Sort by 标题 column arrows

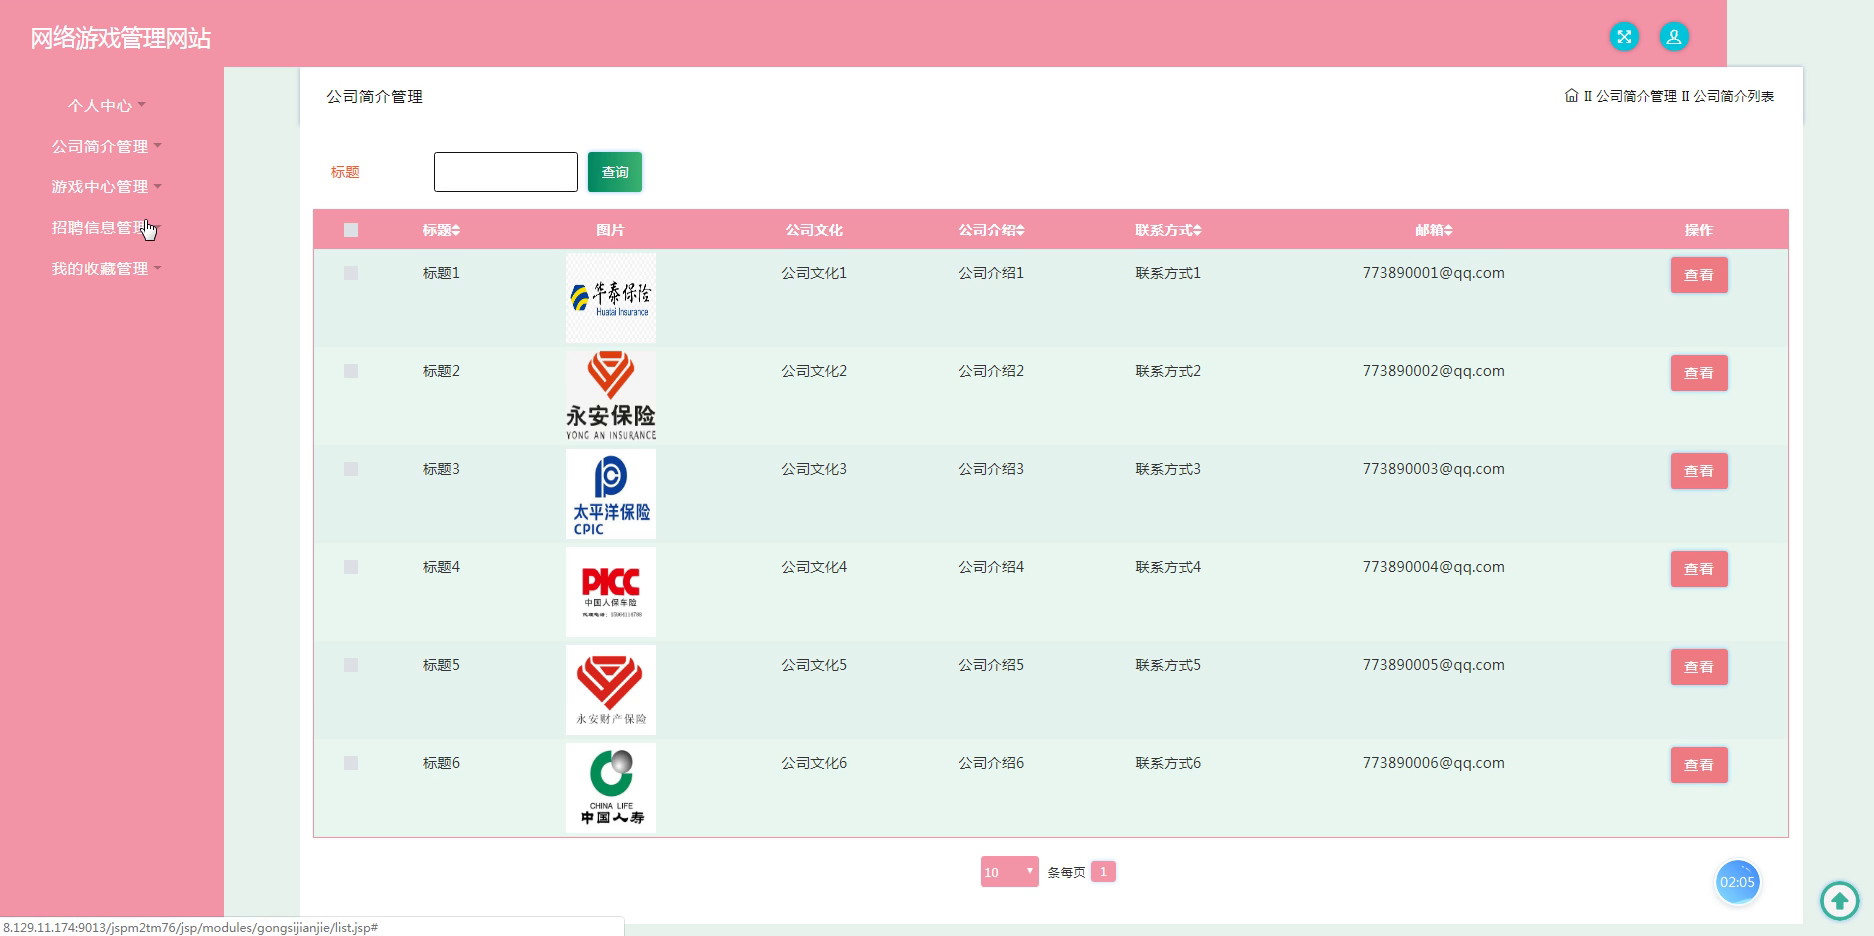456,230
